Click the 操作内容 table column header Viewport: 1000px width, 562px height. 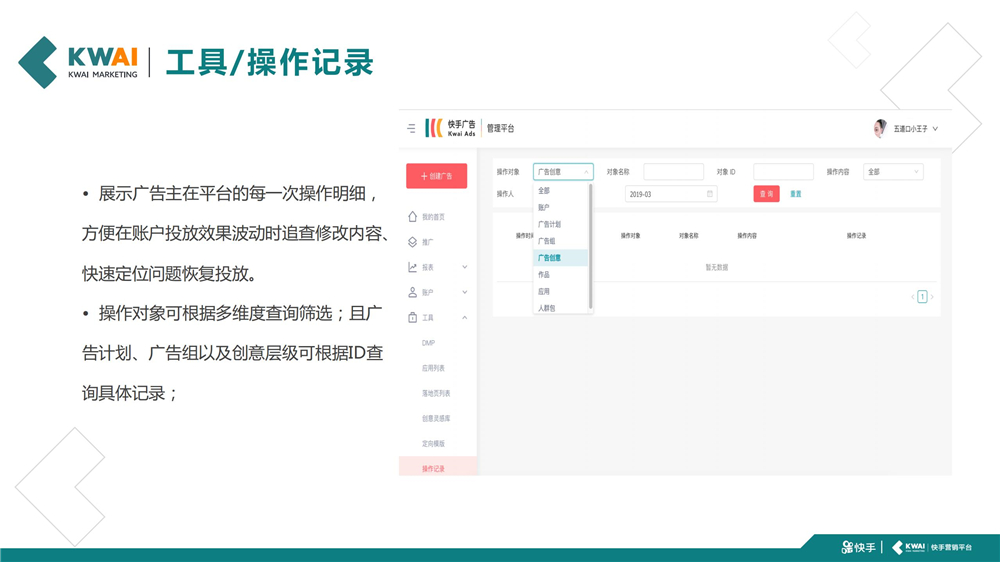747,236
